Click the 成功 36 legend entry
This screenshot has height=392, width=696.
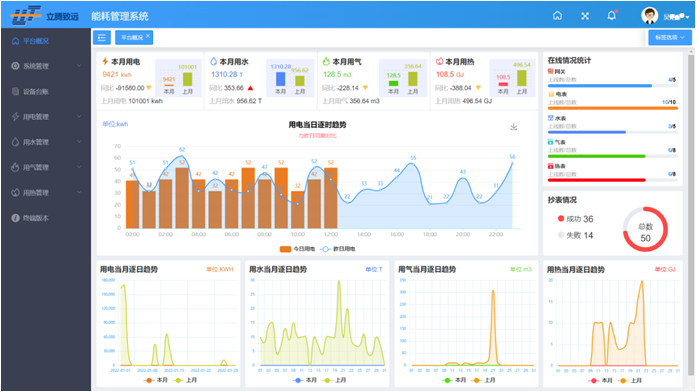575,219
